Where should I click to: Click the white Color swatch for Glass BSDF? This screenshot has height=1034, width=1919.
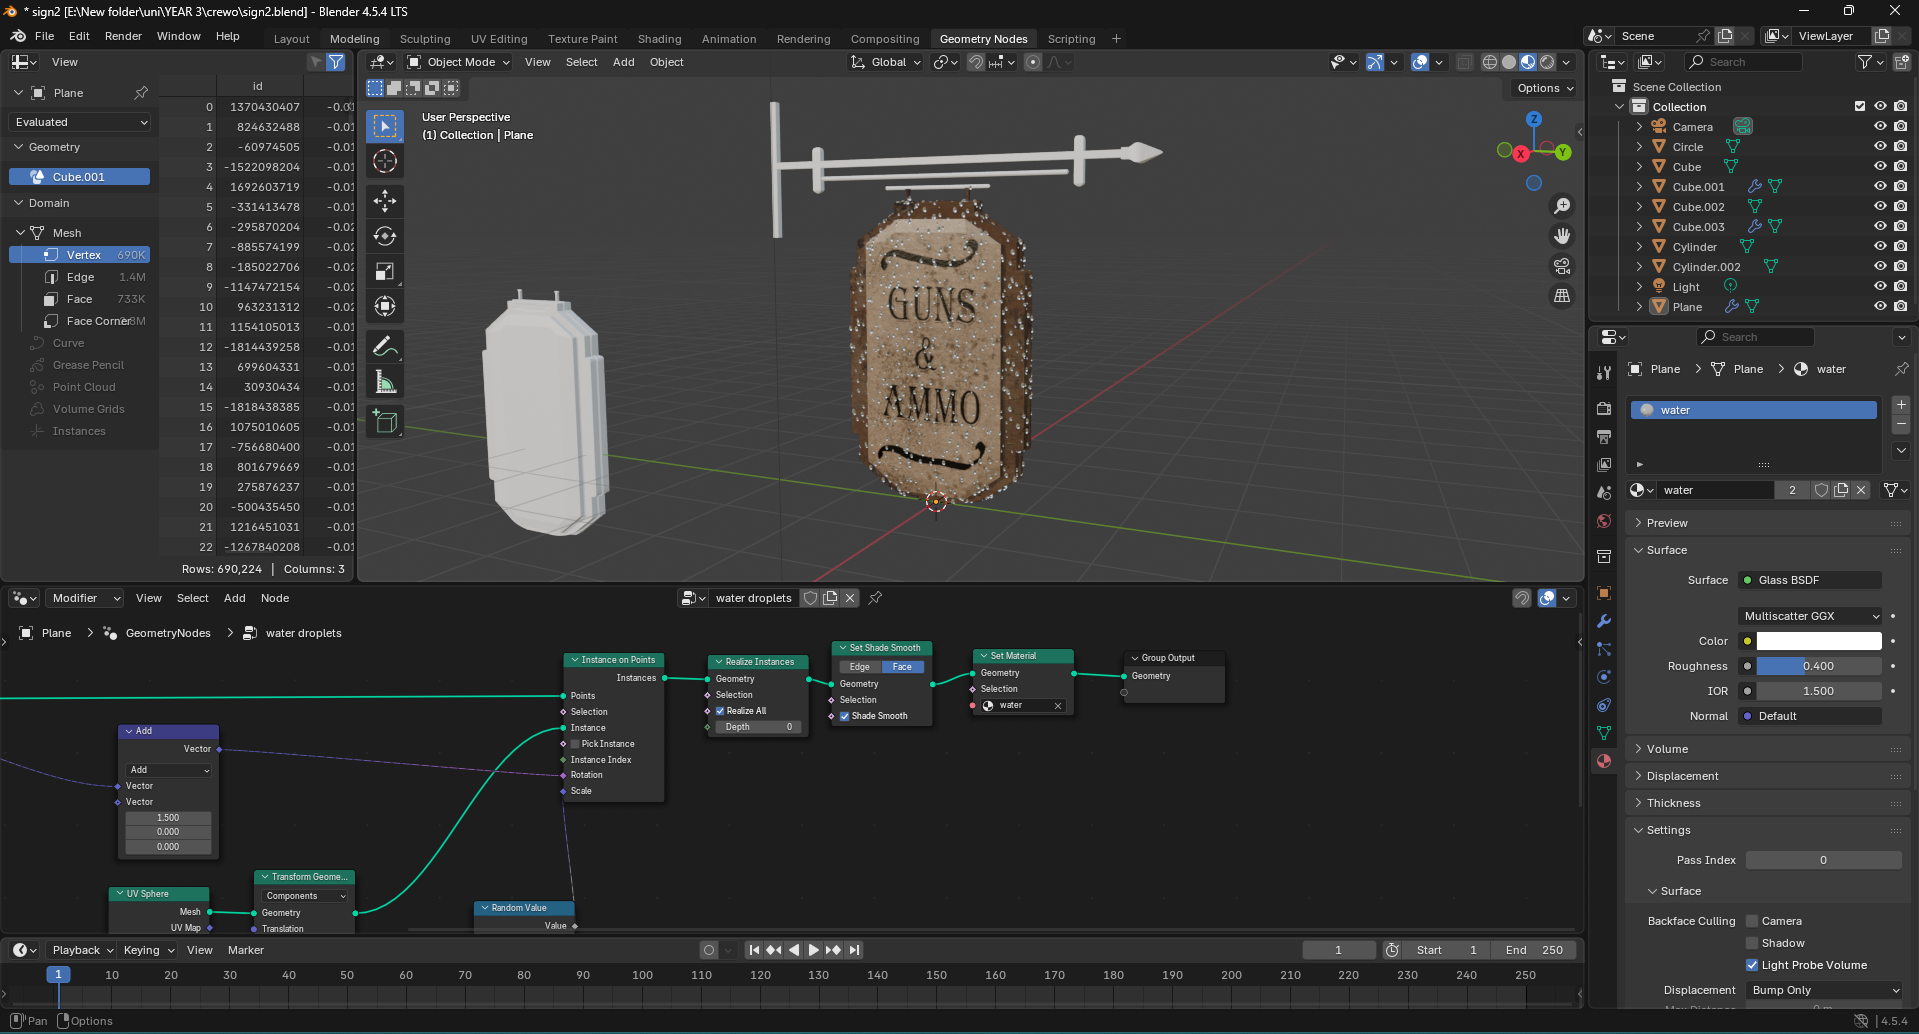[x=1818, y=641]
